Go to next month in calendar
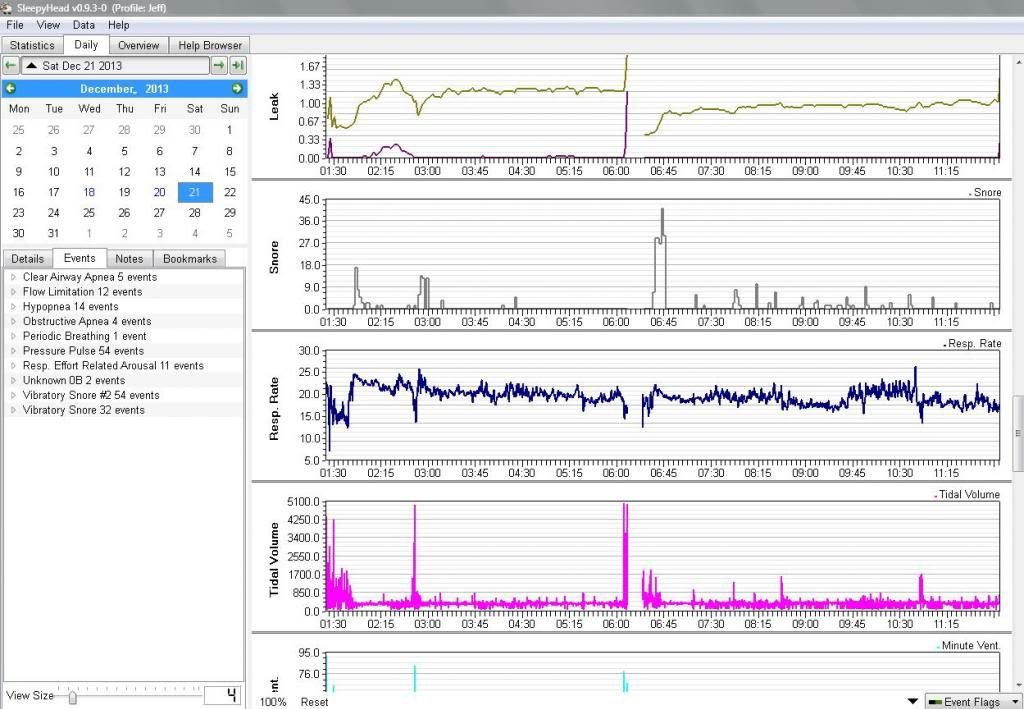Viewport: 1024px width, 709px height. [x=237, y=88]
